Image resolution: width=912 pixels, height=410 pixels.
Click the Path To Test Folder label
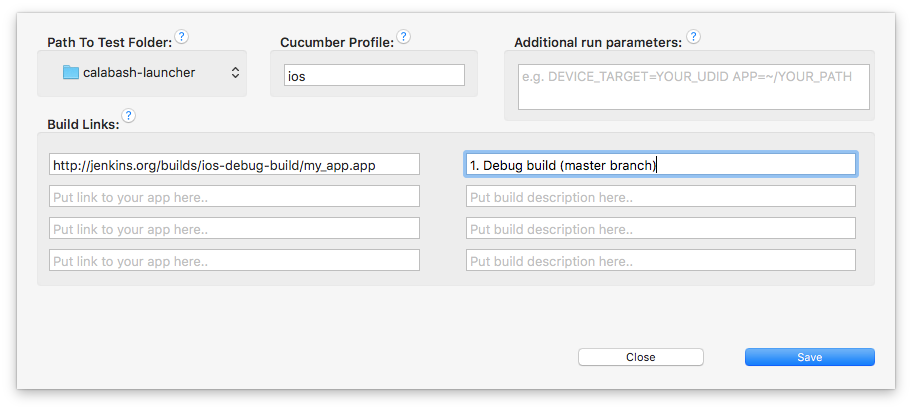(110, 43)
